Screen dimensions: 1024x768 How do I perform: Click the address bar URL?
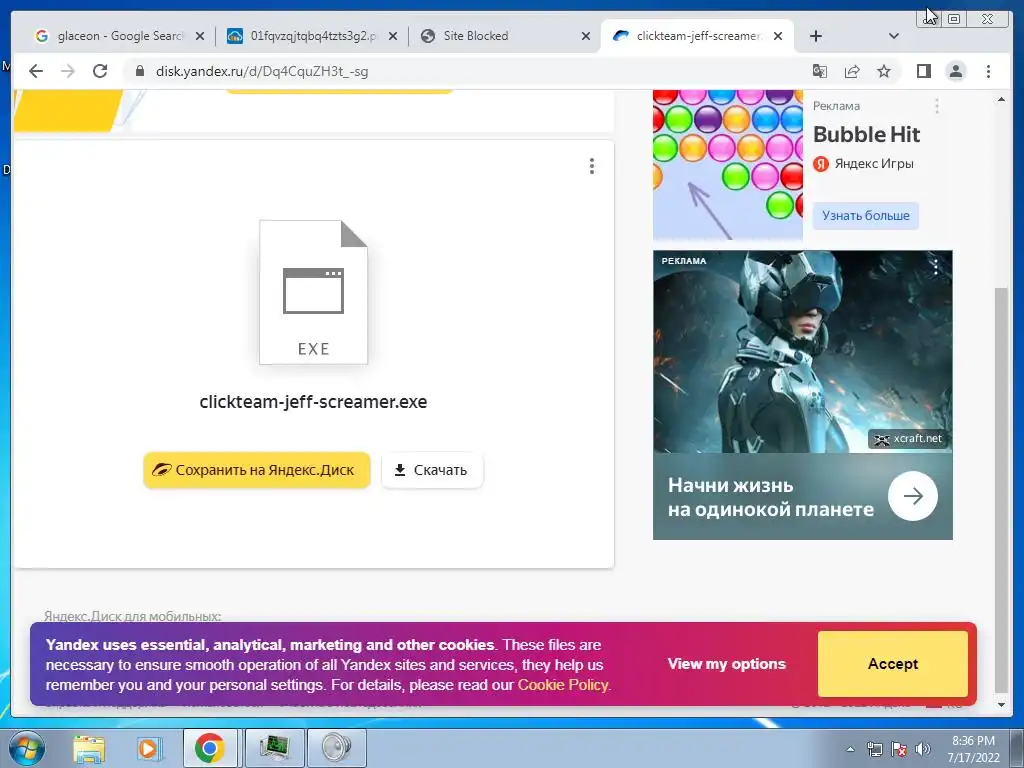coord(262,71)
